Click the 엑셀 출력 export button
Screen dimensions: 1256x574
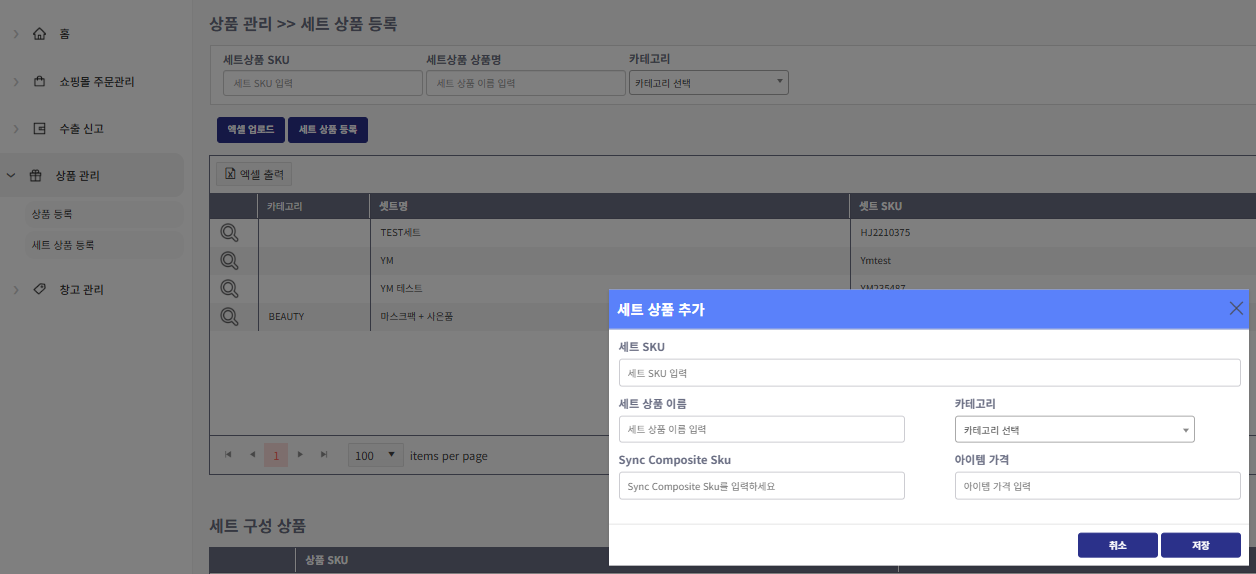click(253, 174)
